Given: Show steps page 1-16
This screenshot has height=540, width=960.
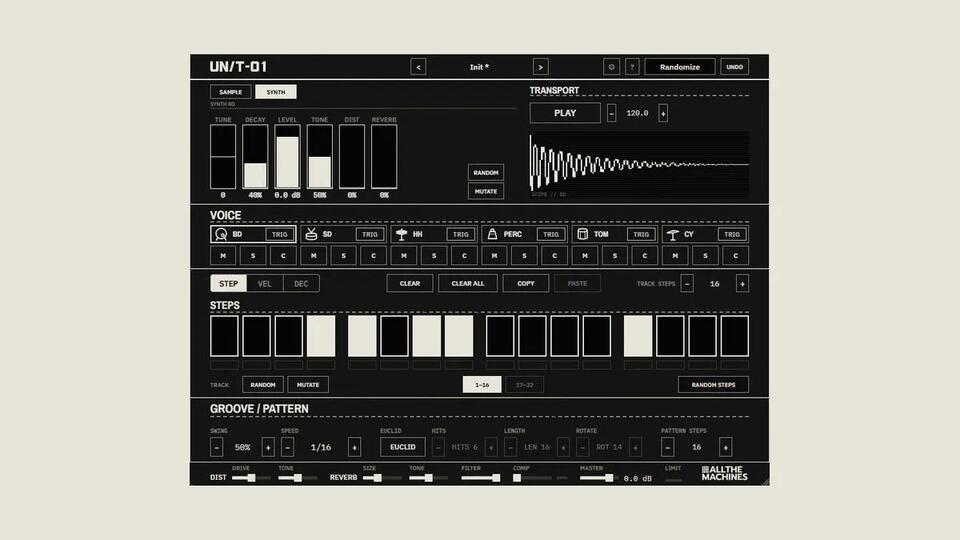Looking at the screenshot, I should click(482, 384).
